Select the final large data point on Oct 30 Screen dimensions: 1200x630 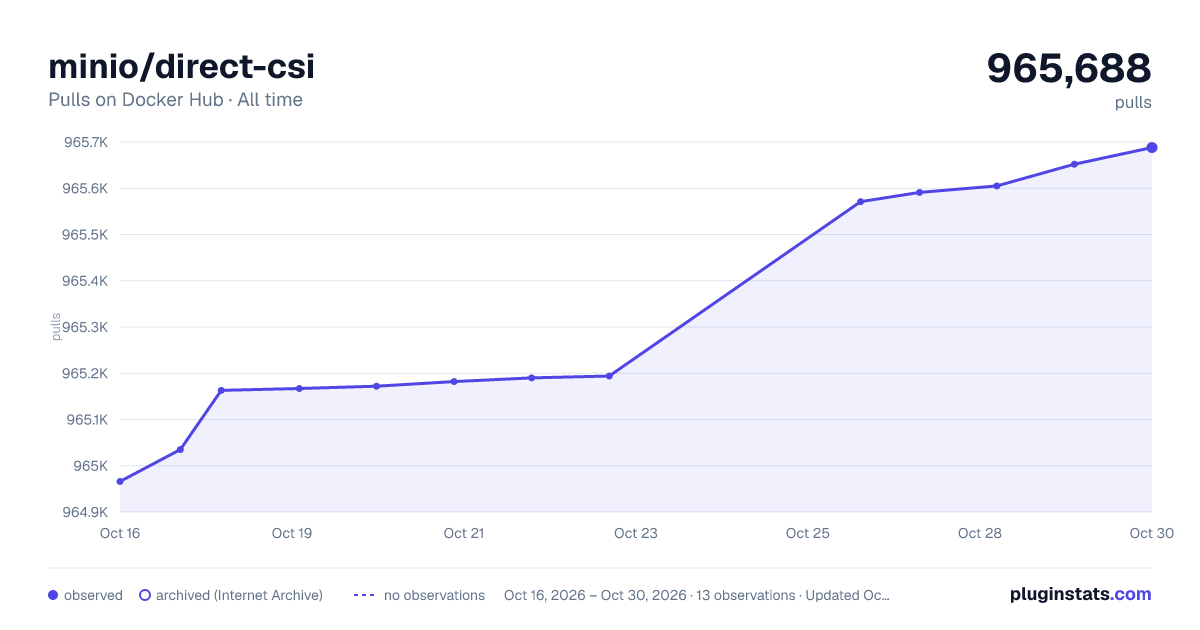point(1152,148)
